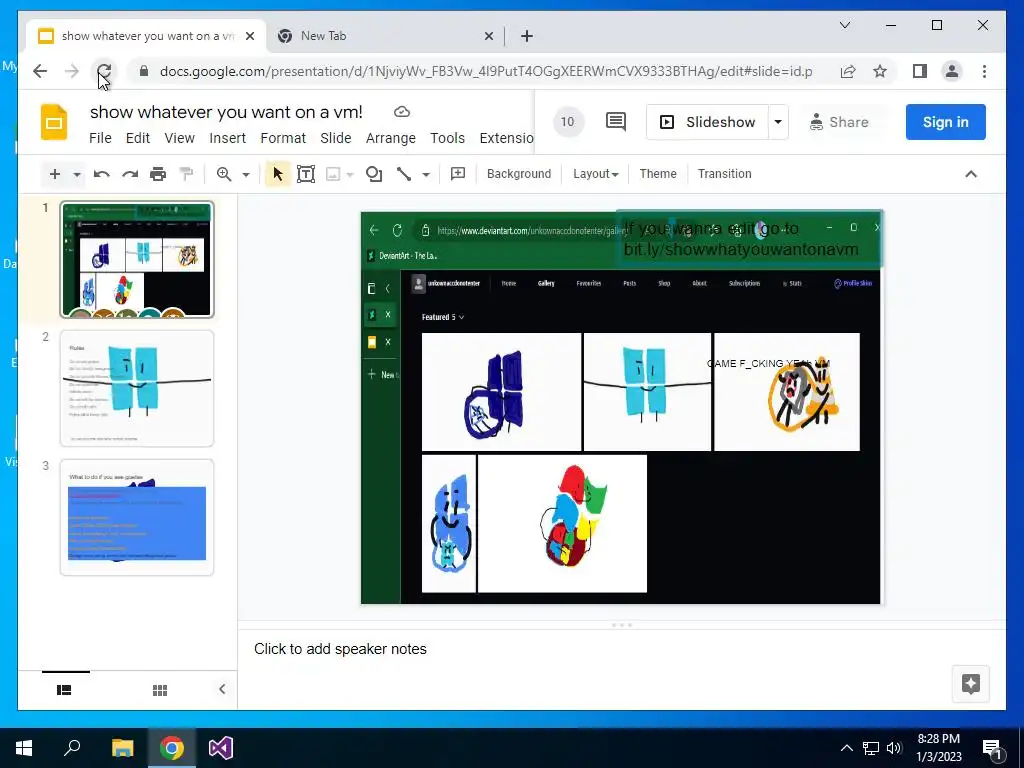This screenshot has width=1024, height=768.
Task: Toggle the Chrome side panel icon
Action: point(920,71)
